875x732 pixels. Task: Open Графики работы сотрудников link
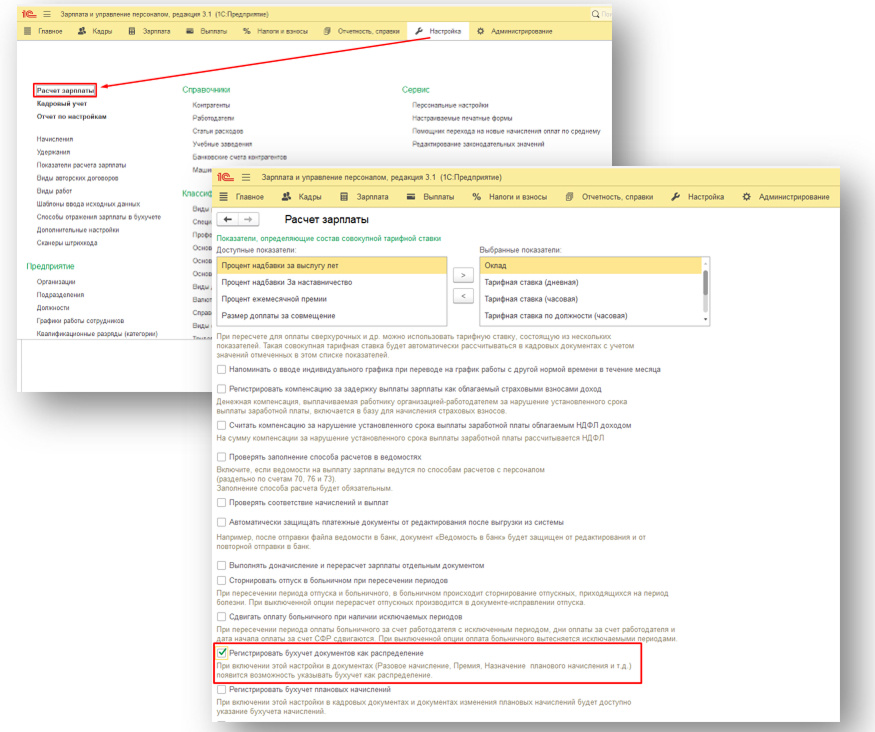[x=80, y=321]
